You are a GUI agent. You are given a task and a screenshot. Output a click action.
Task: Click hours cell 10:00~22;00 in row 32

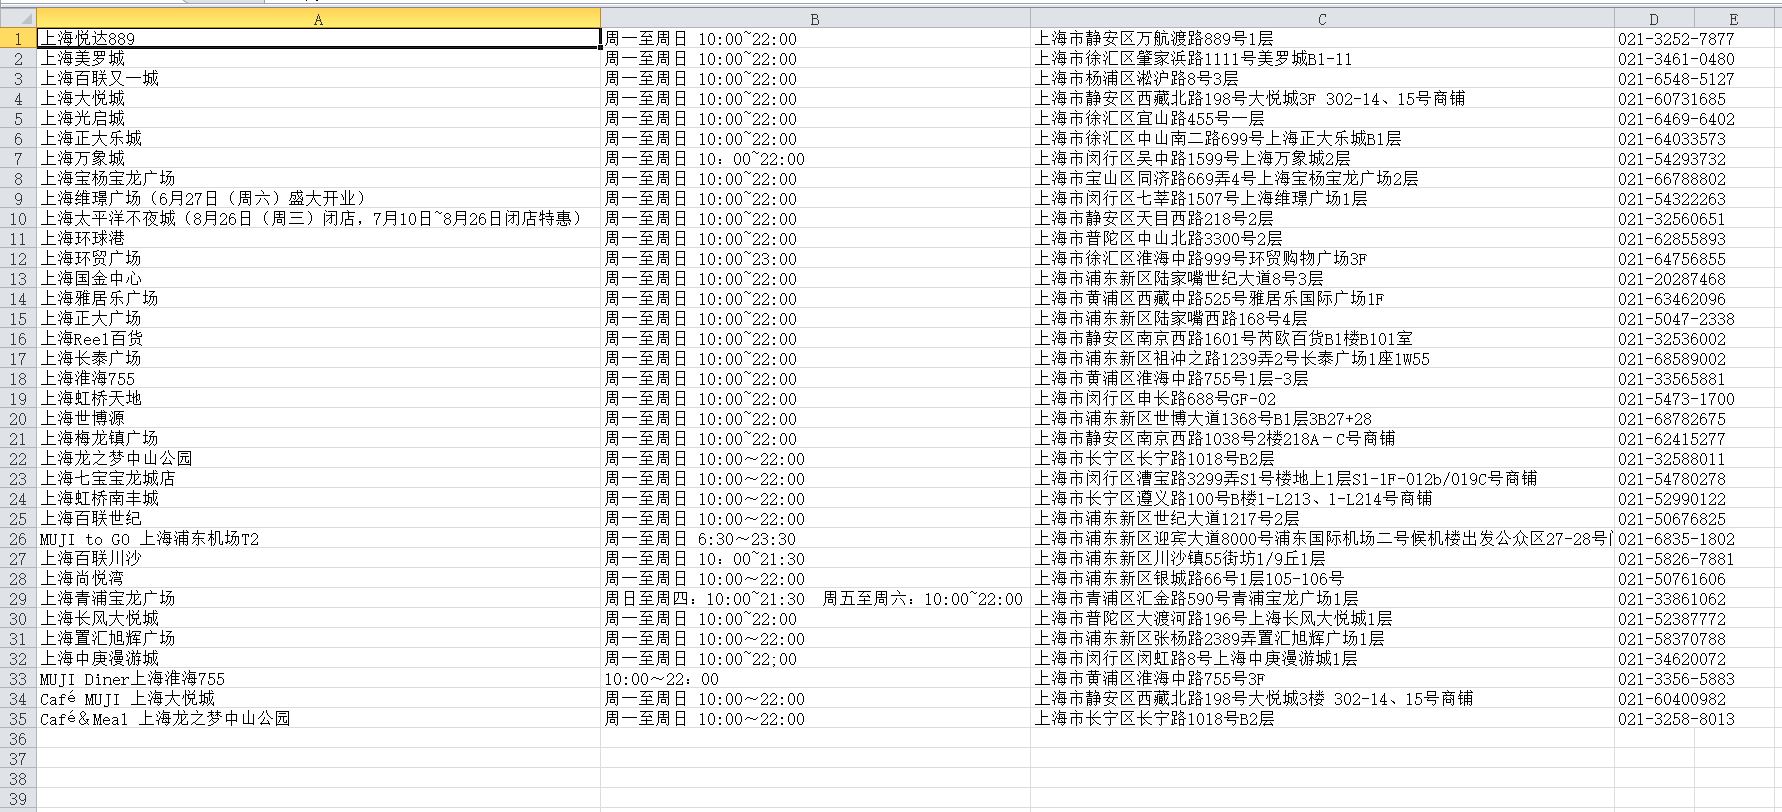(815, 659)
